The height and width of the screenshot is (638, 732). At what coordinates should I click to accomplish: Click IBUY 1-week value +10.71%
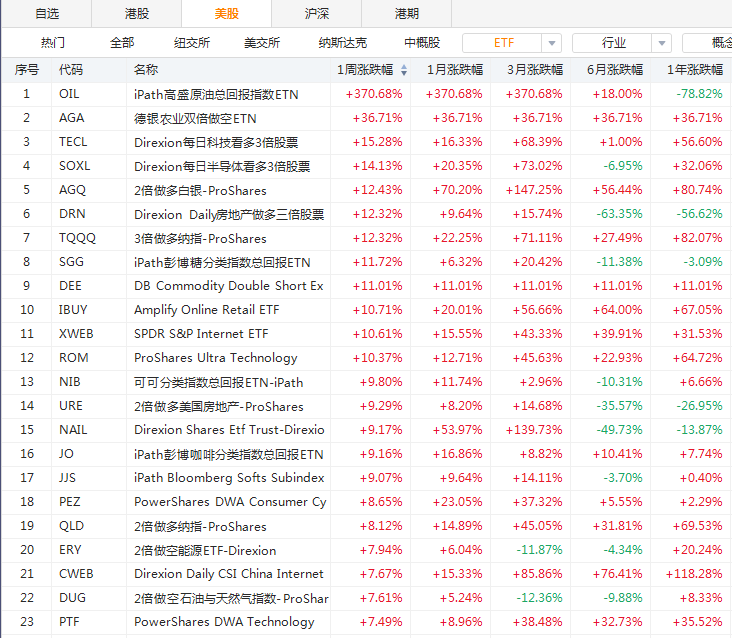(377, 310)
